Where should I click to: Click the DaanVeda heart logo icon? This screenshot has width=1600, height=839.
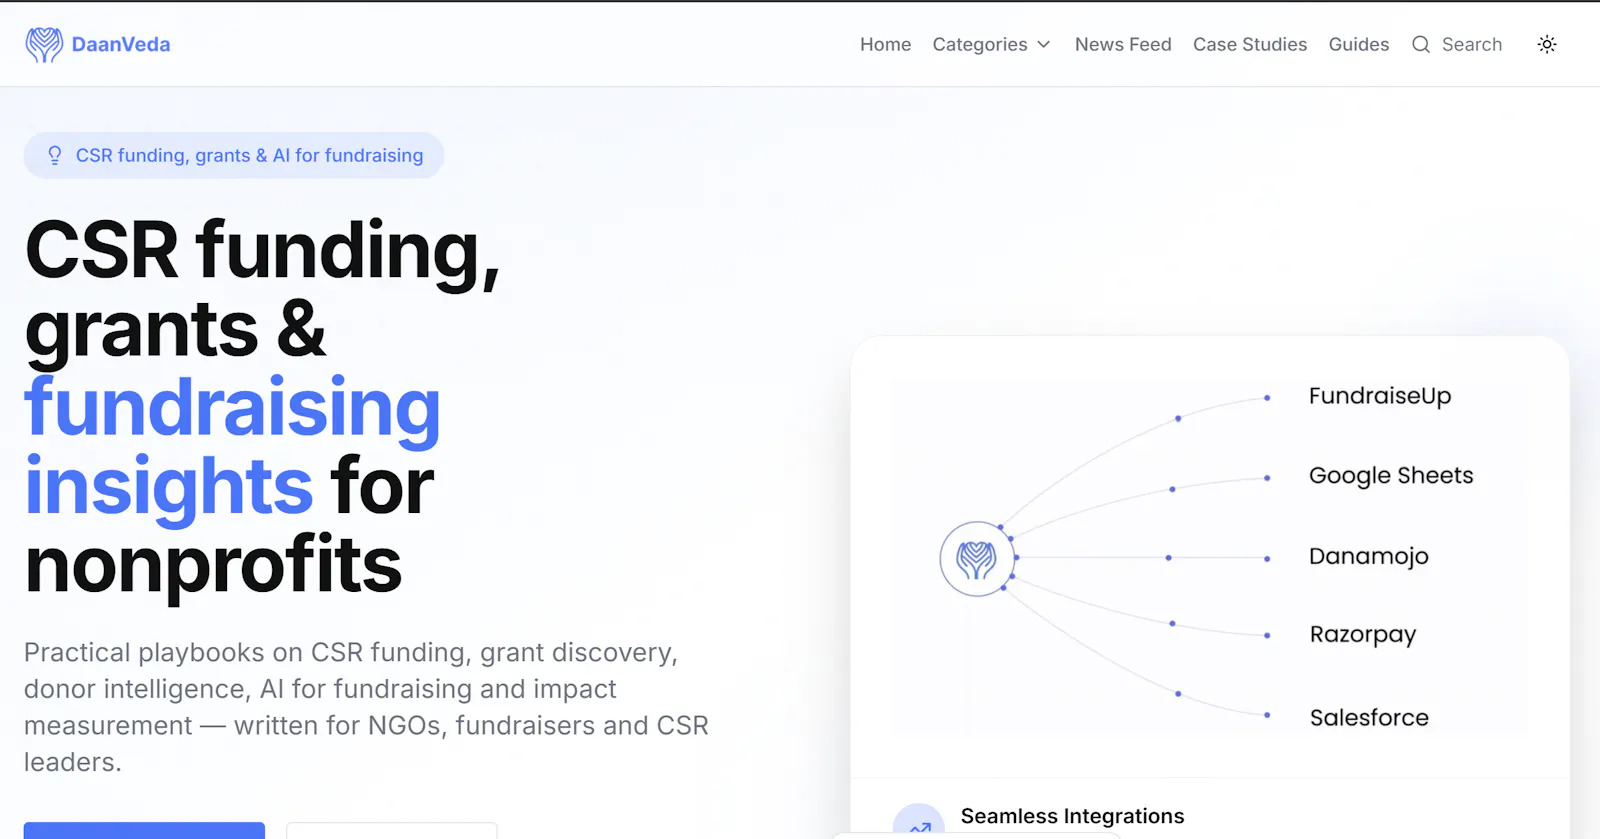tap(44, 44)
